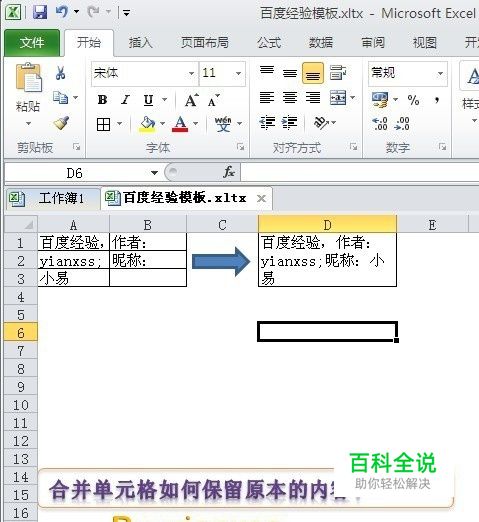Click Increase Indent icon
The image size is (479, 522).
(x=290, y=123)
